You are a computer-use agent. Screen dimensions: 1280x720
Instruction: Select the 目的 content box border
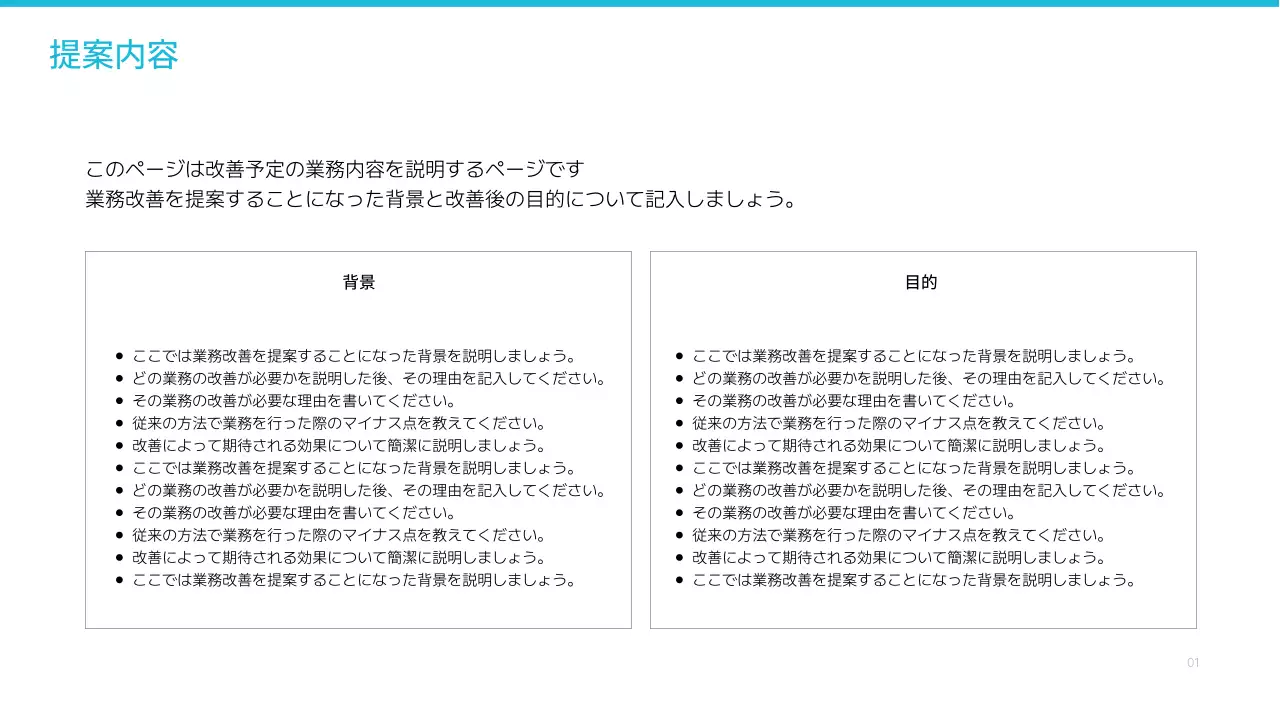(922, 253)
